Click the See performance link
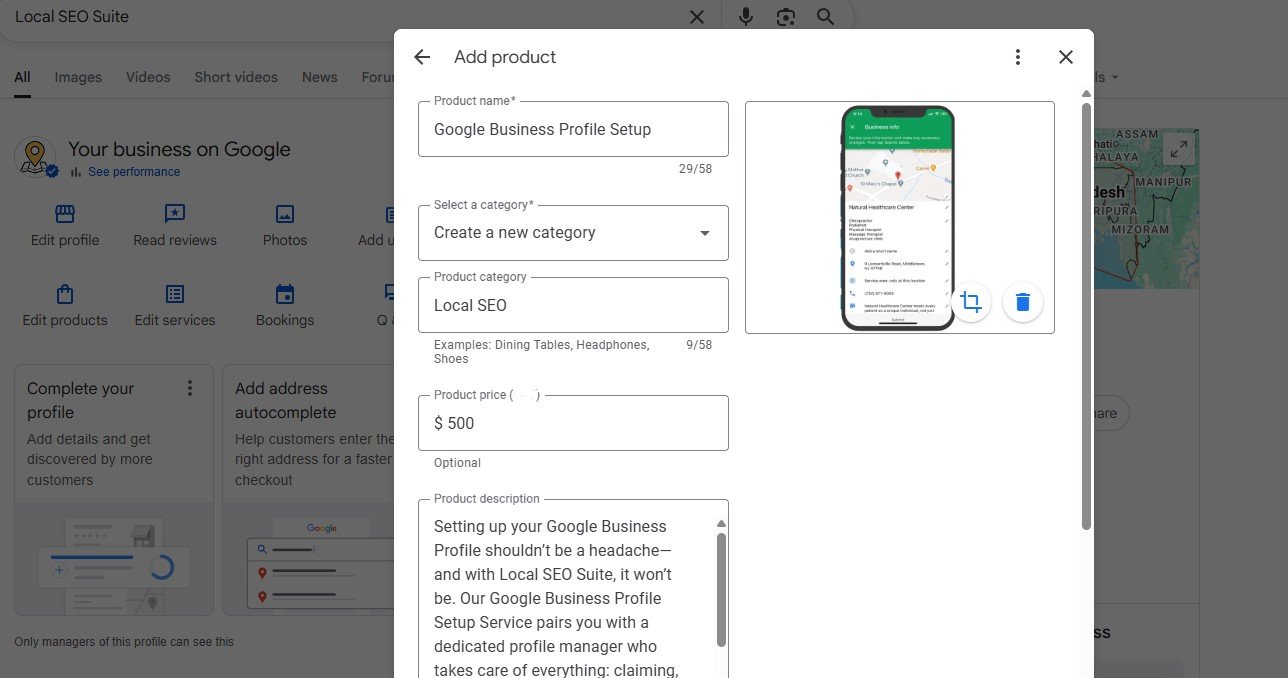Image resolution: width=1288 pixels, height=678 pixels. (x=134, y=172)
